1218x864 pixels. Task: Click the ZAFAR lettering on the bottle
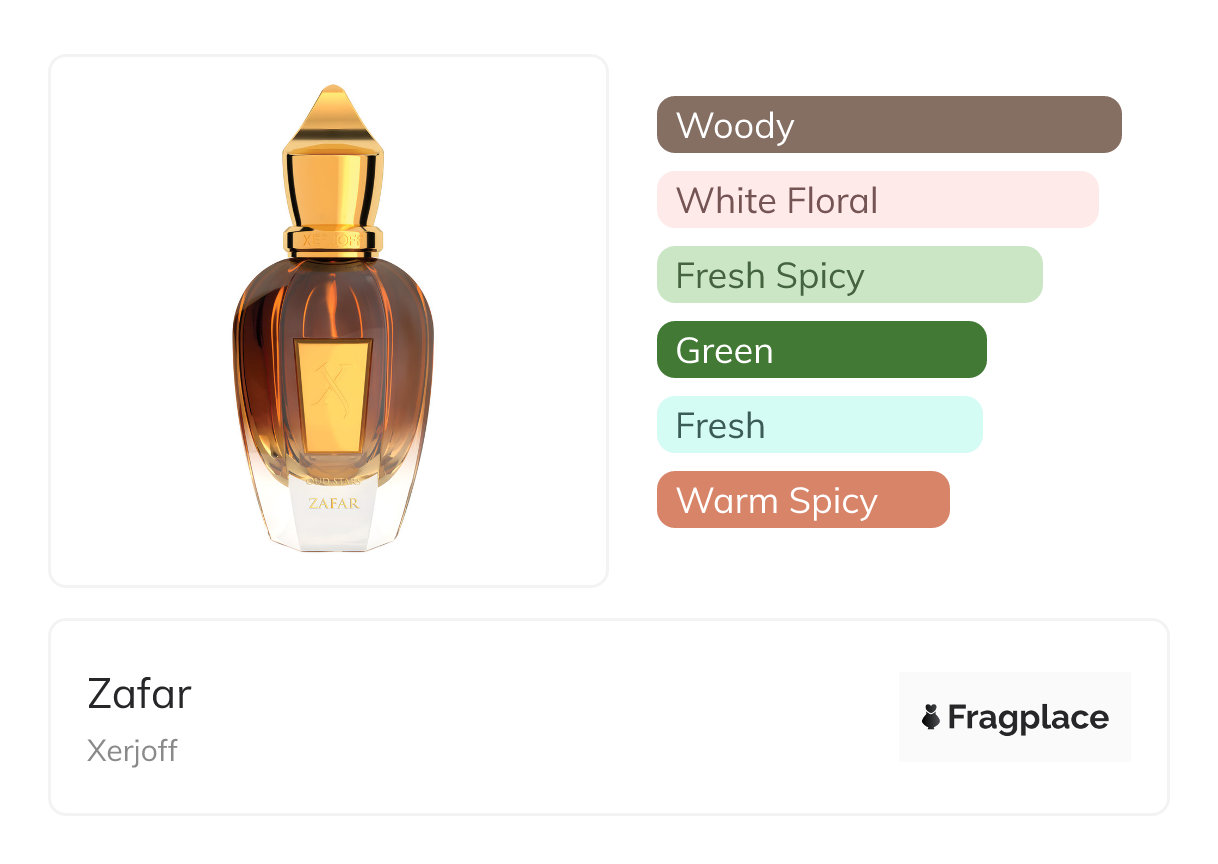pos(334,503)
